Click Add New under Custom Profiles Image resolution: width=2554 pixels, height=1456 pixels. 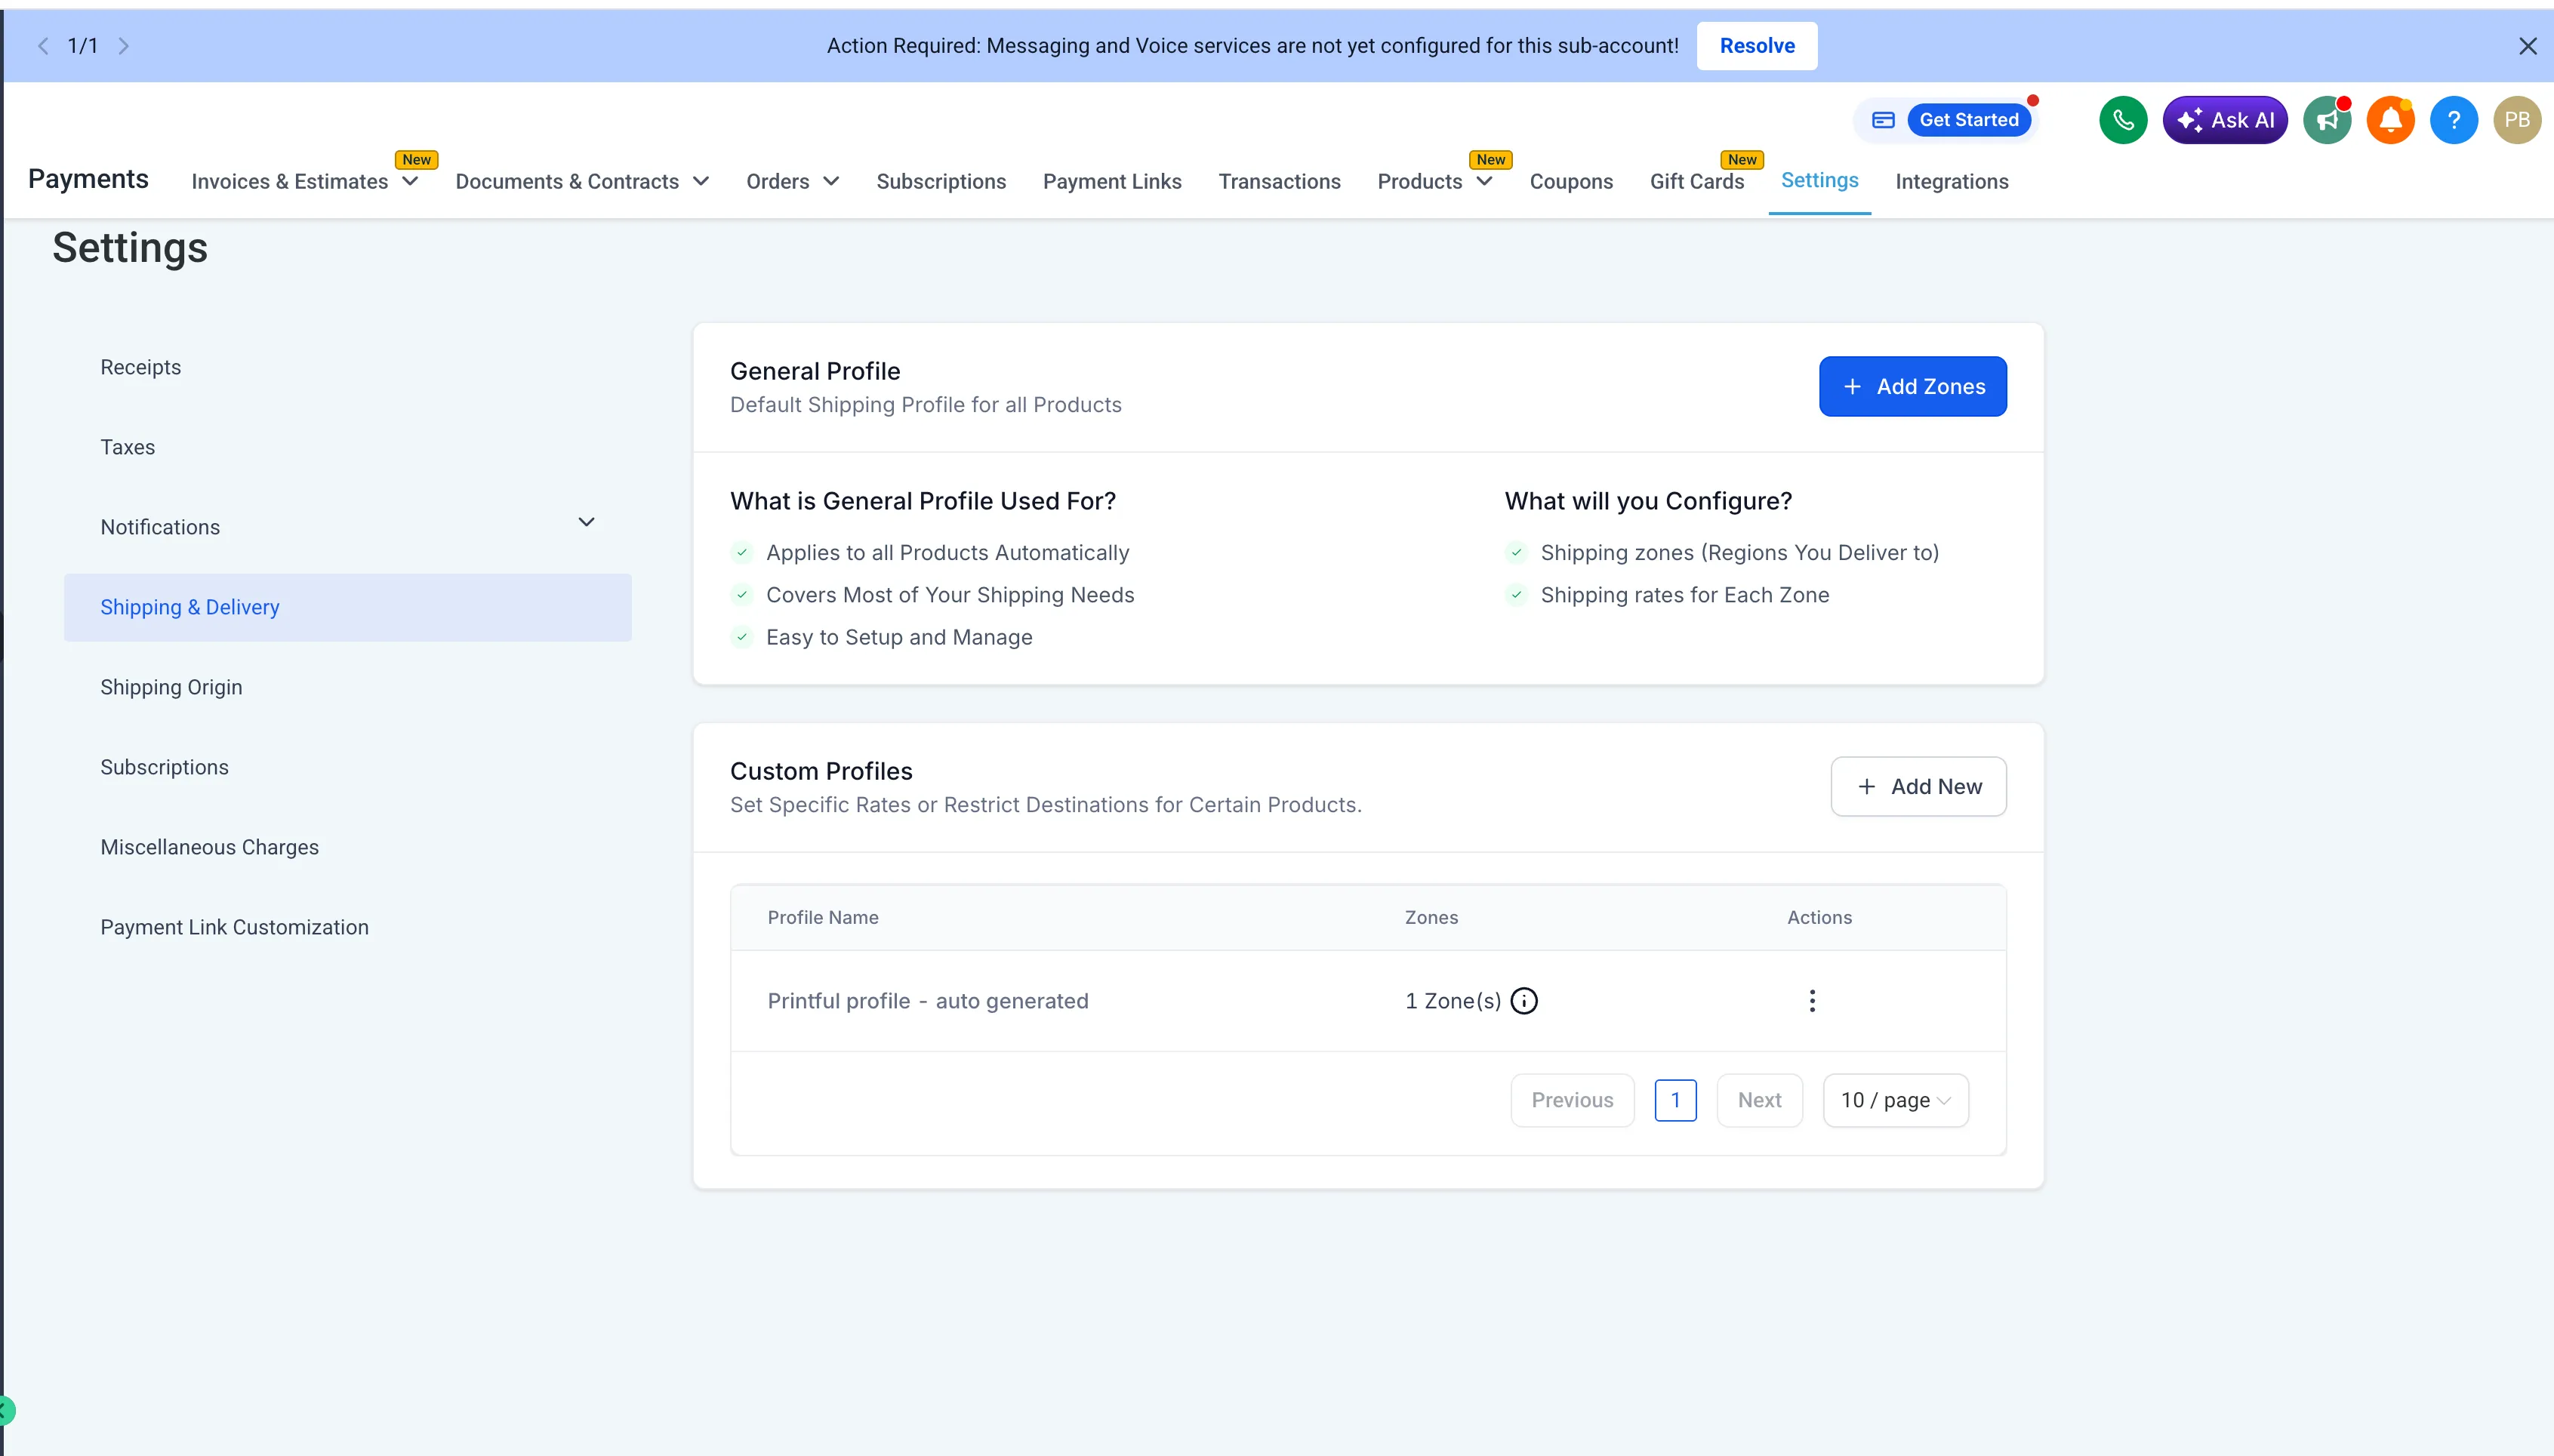pos(1918,786)
